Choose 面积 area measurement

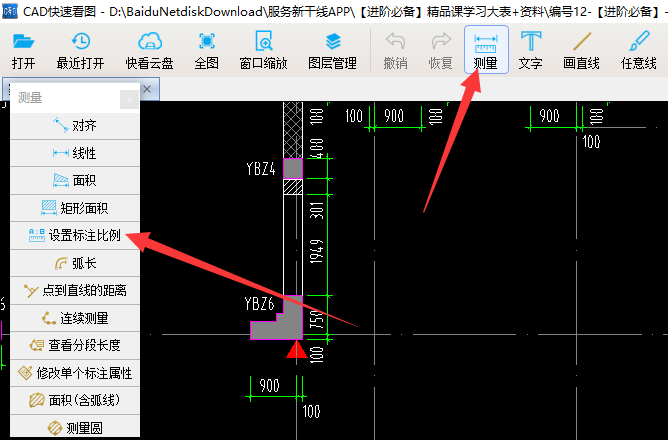(75, 181)
